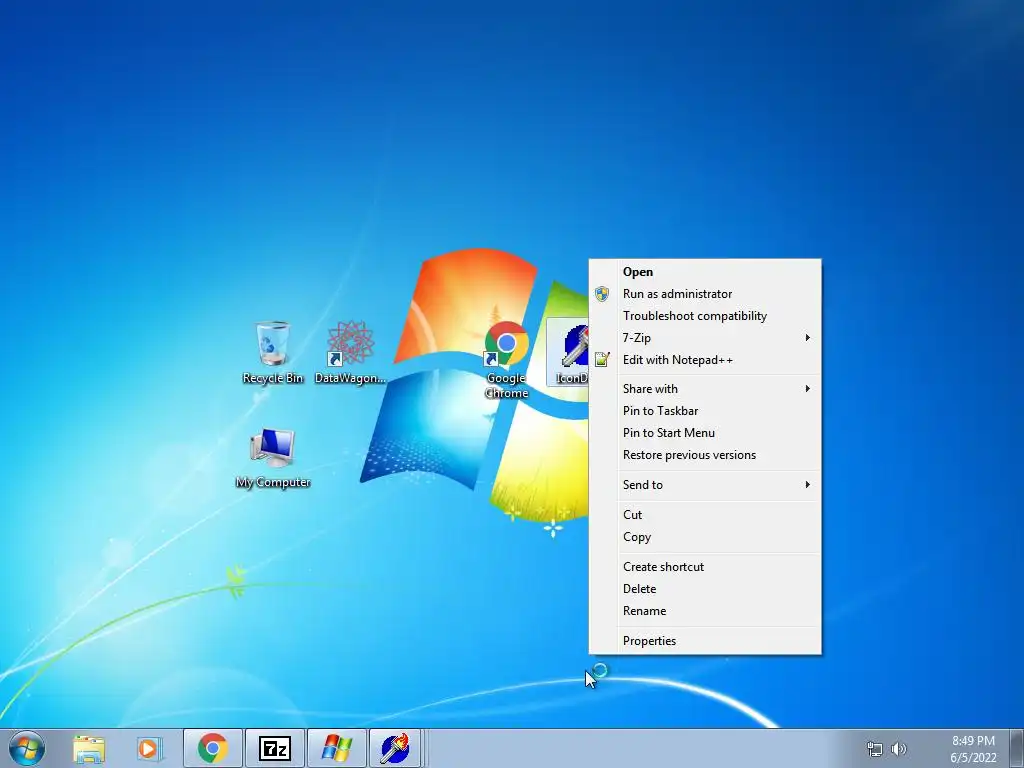Viewport: 1024px width, 768px height.
Task: Select Pin to Taskbar
Action: coord(705,411)
